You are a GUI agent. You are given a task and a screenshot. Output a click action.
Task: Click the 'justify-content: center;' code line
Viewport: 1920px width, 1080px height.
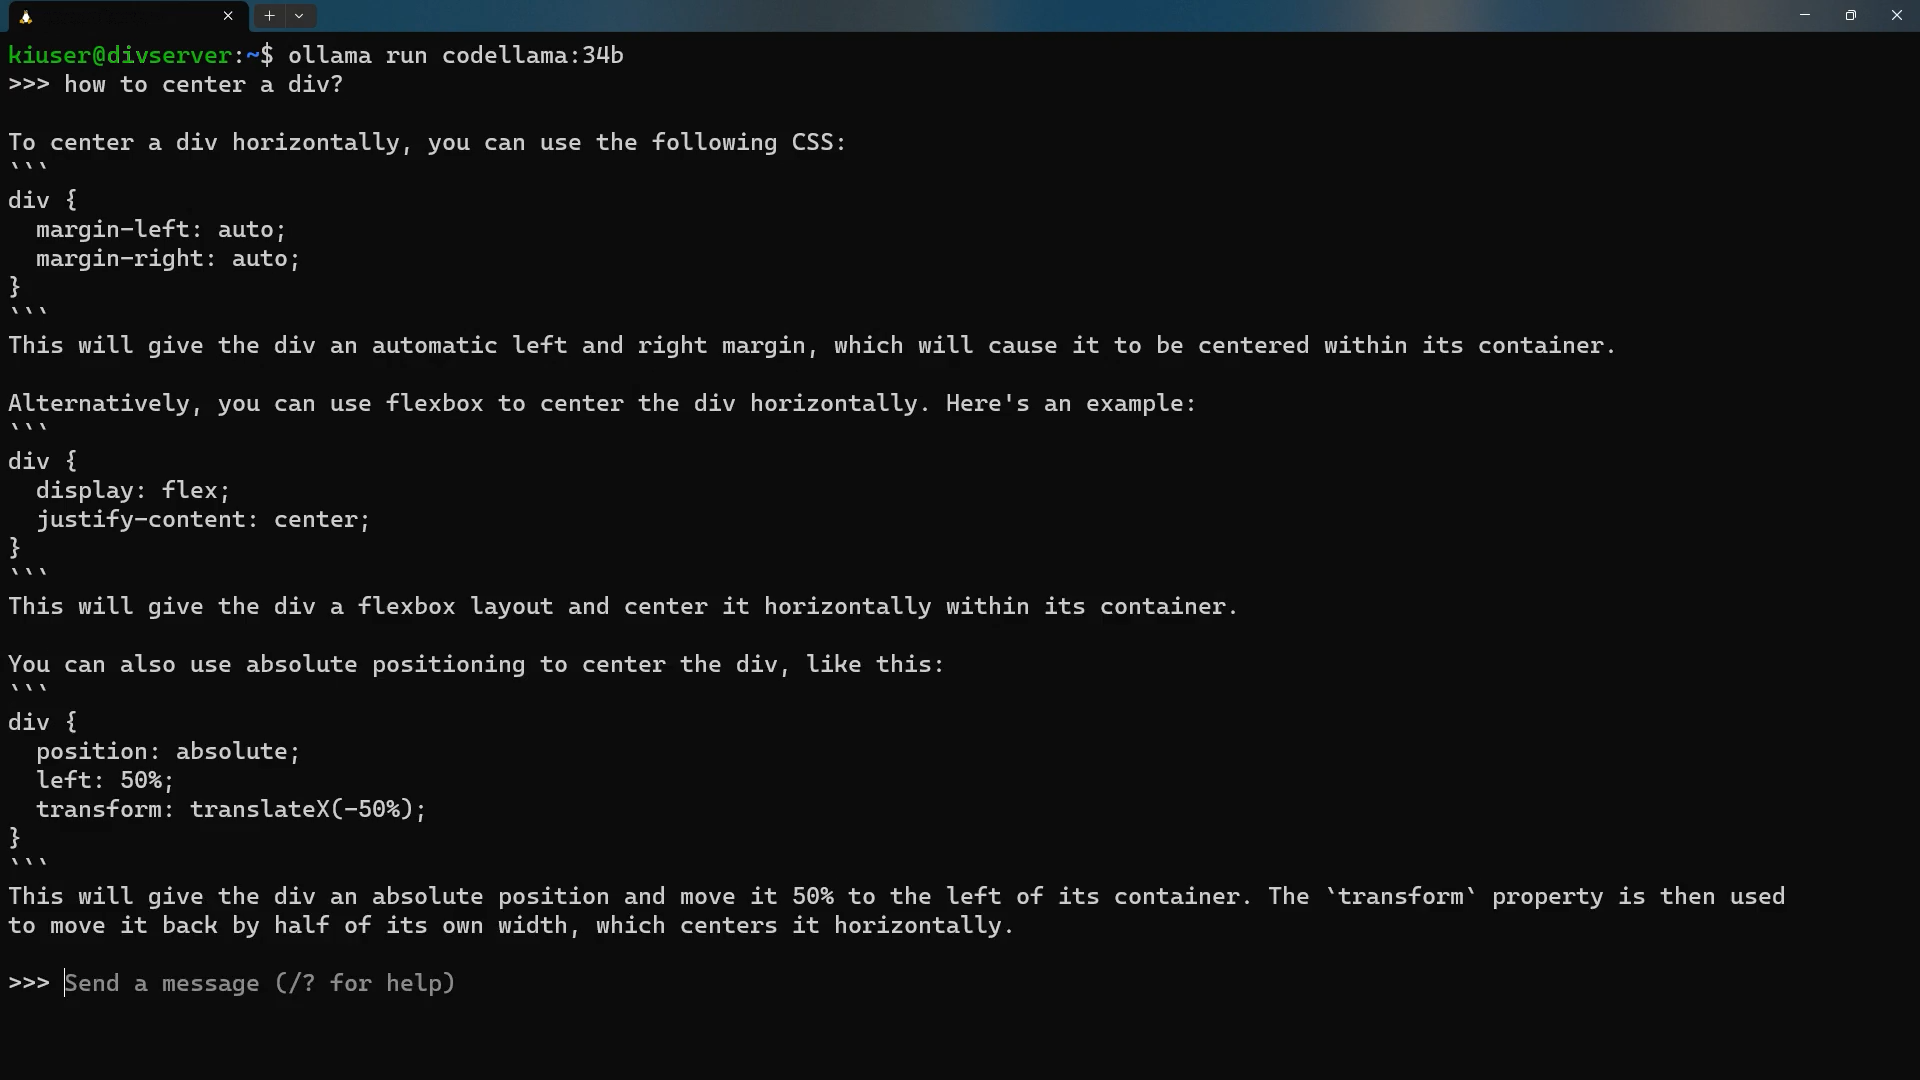[x=203, y=520]
